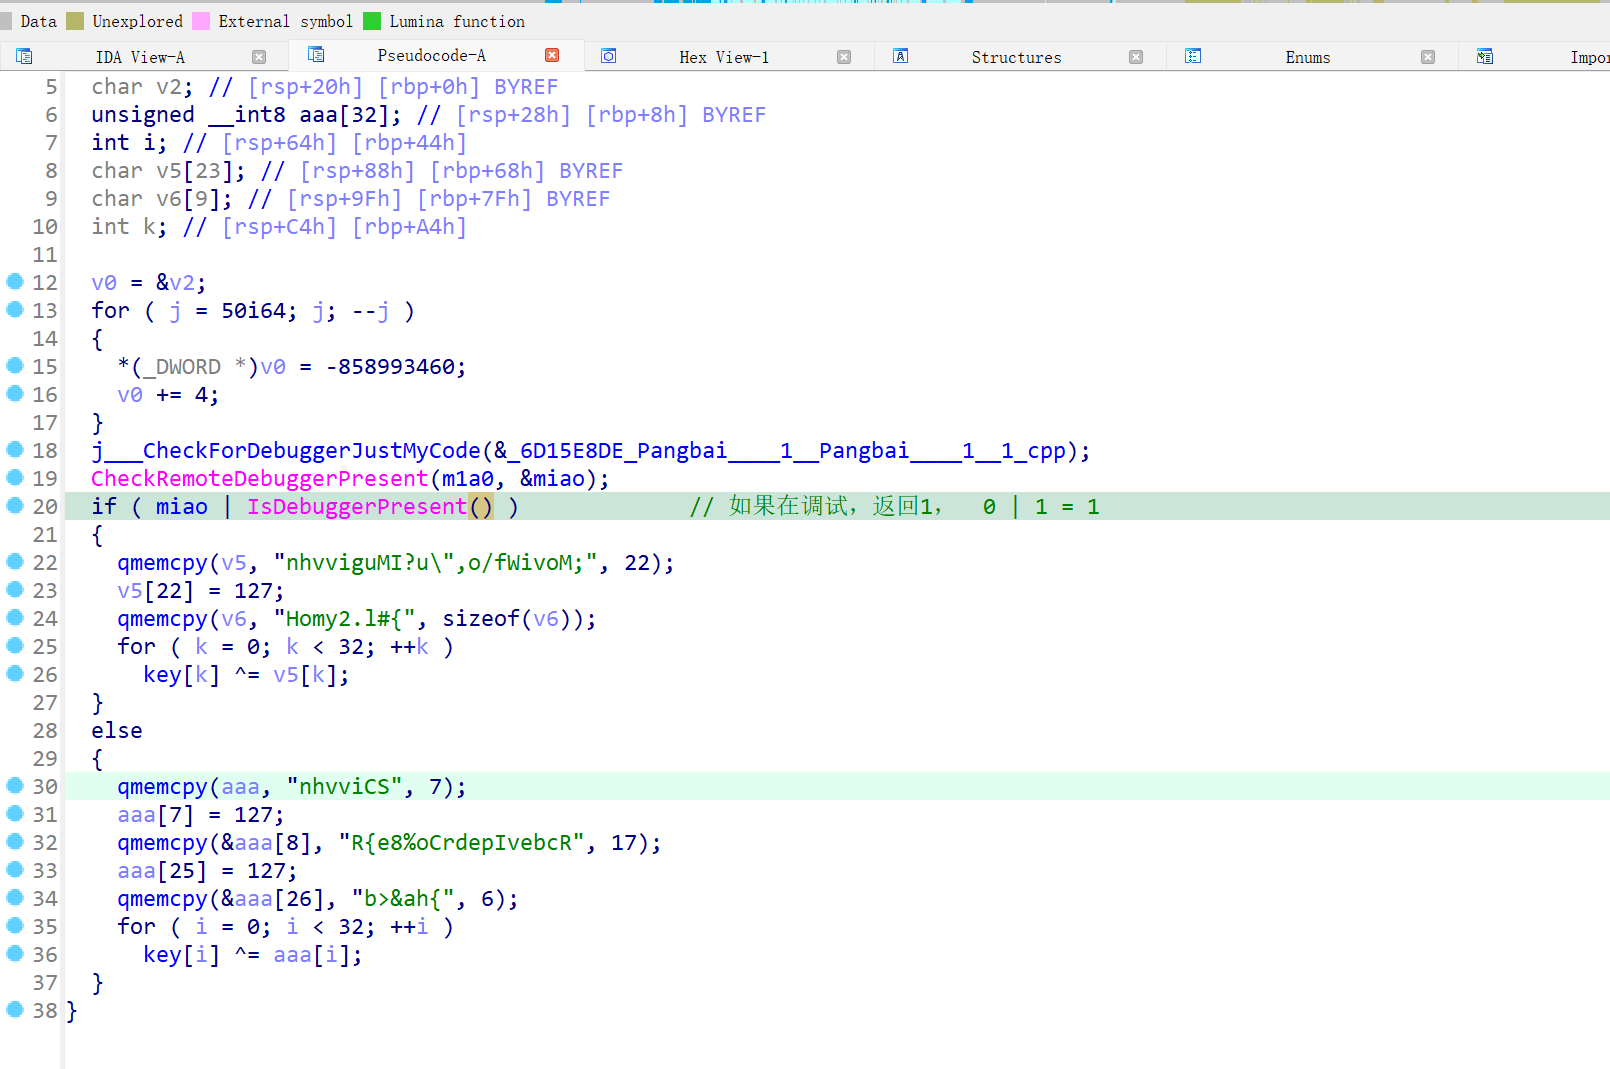Screen dimensions: 1610x1069
Task: Click the qmemcpy call on line 30
Action: 162,787
